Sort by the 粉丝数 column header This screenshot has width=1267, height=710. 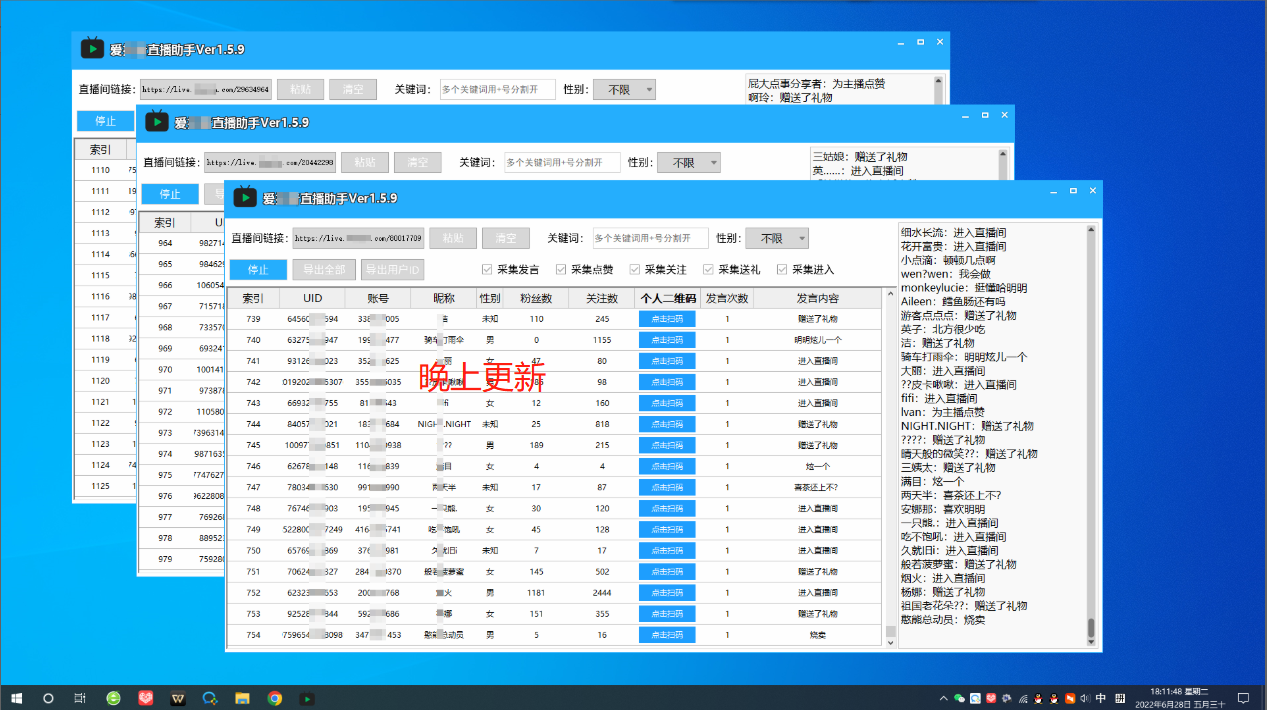pyautogui.click(x=536, y=298)
